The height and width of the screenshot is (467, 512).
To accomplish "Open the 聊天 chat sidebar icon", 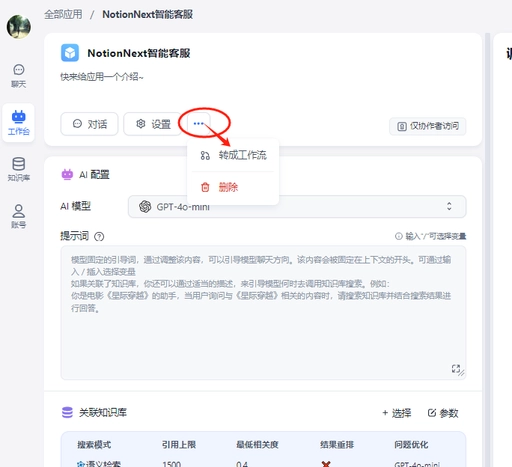I will pos(19,76).
